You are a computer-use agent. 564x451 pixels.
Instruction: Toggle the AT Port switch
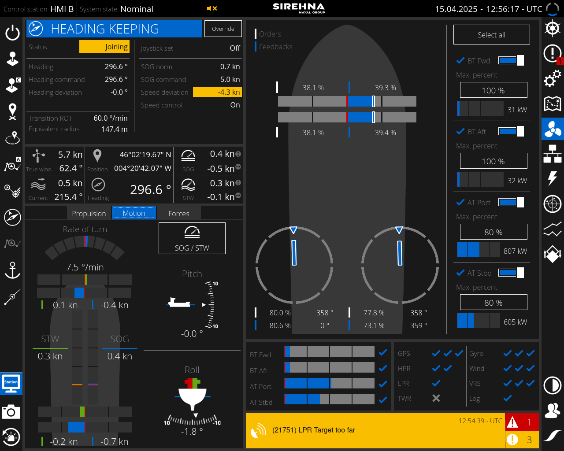(x=511, y=202)
